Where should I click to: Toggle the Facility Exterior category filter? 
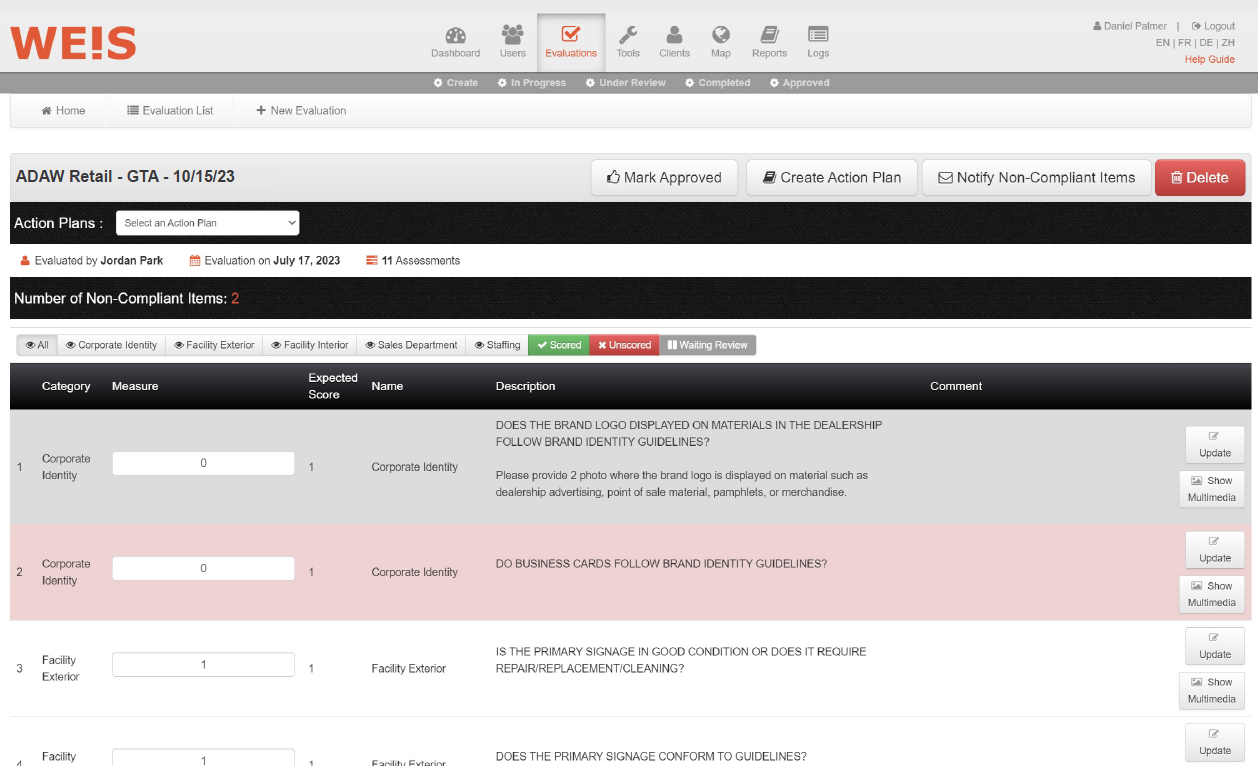pos(214,345)
